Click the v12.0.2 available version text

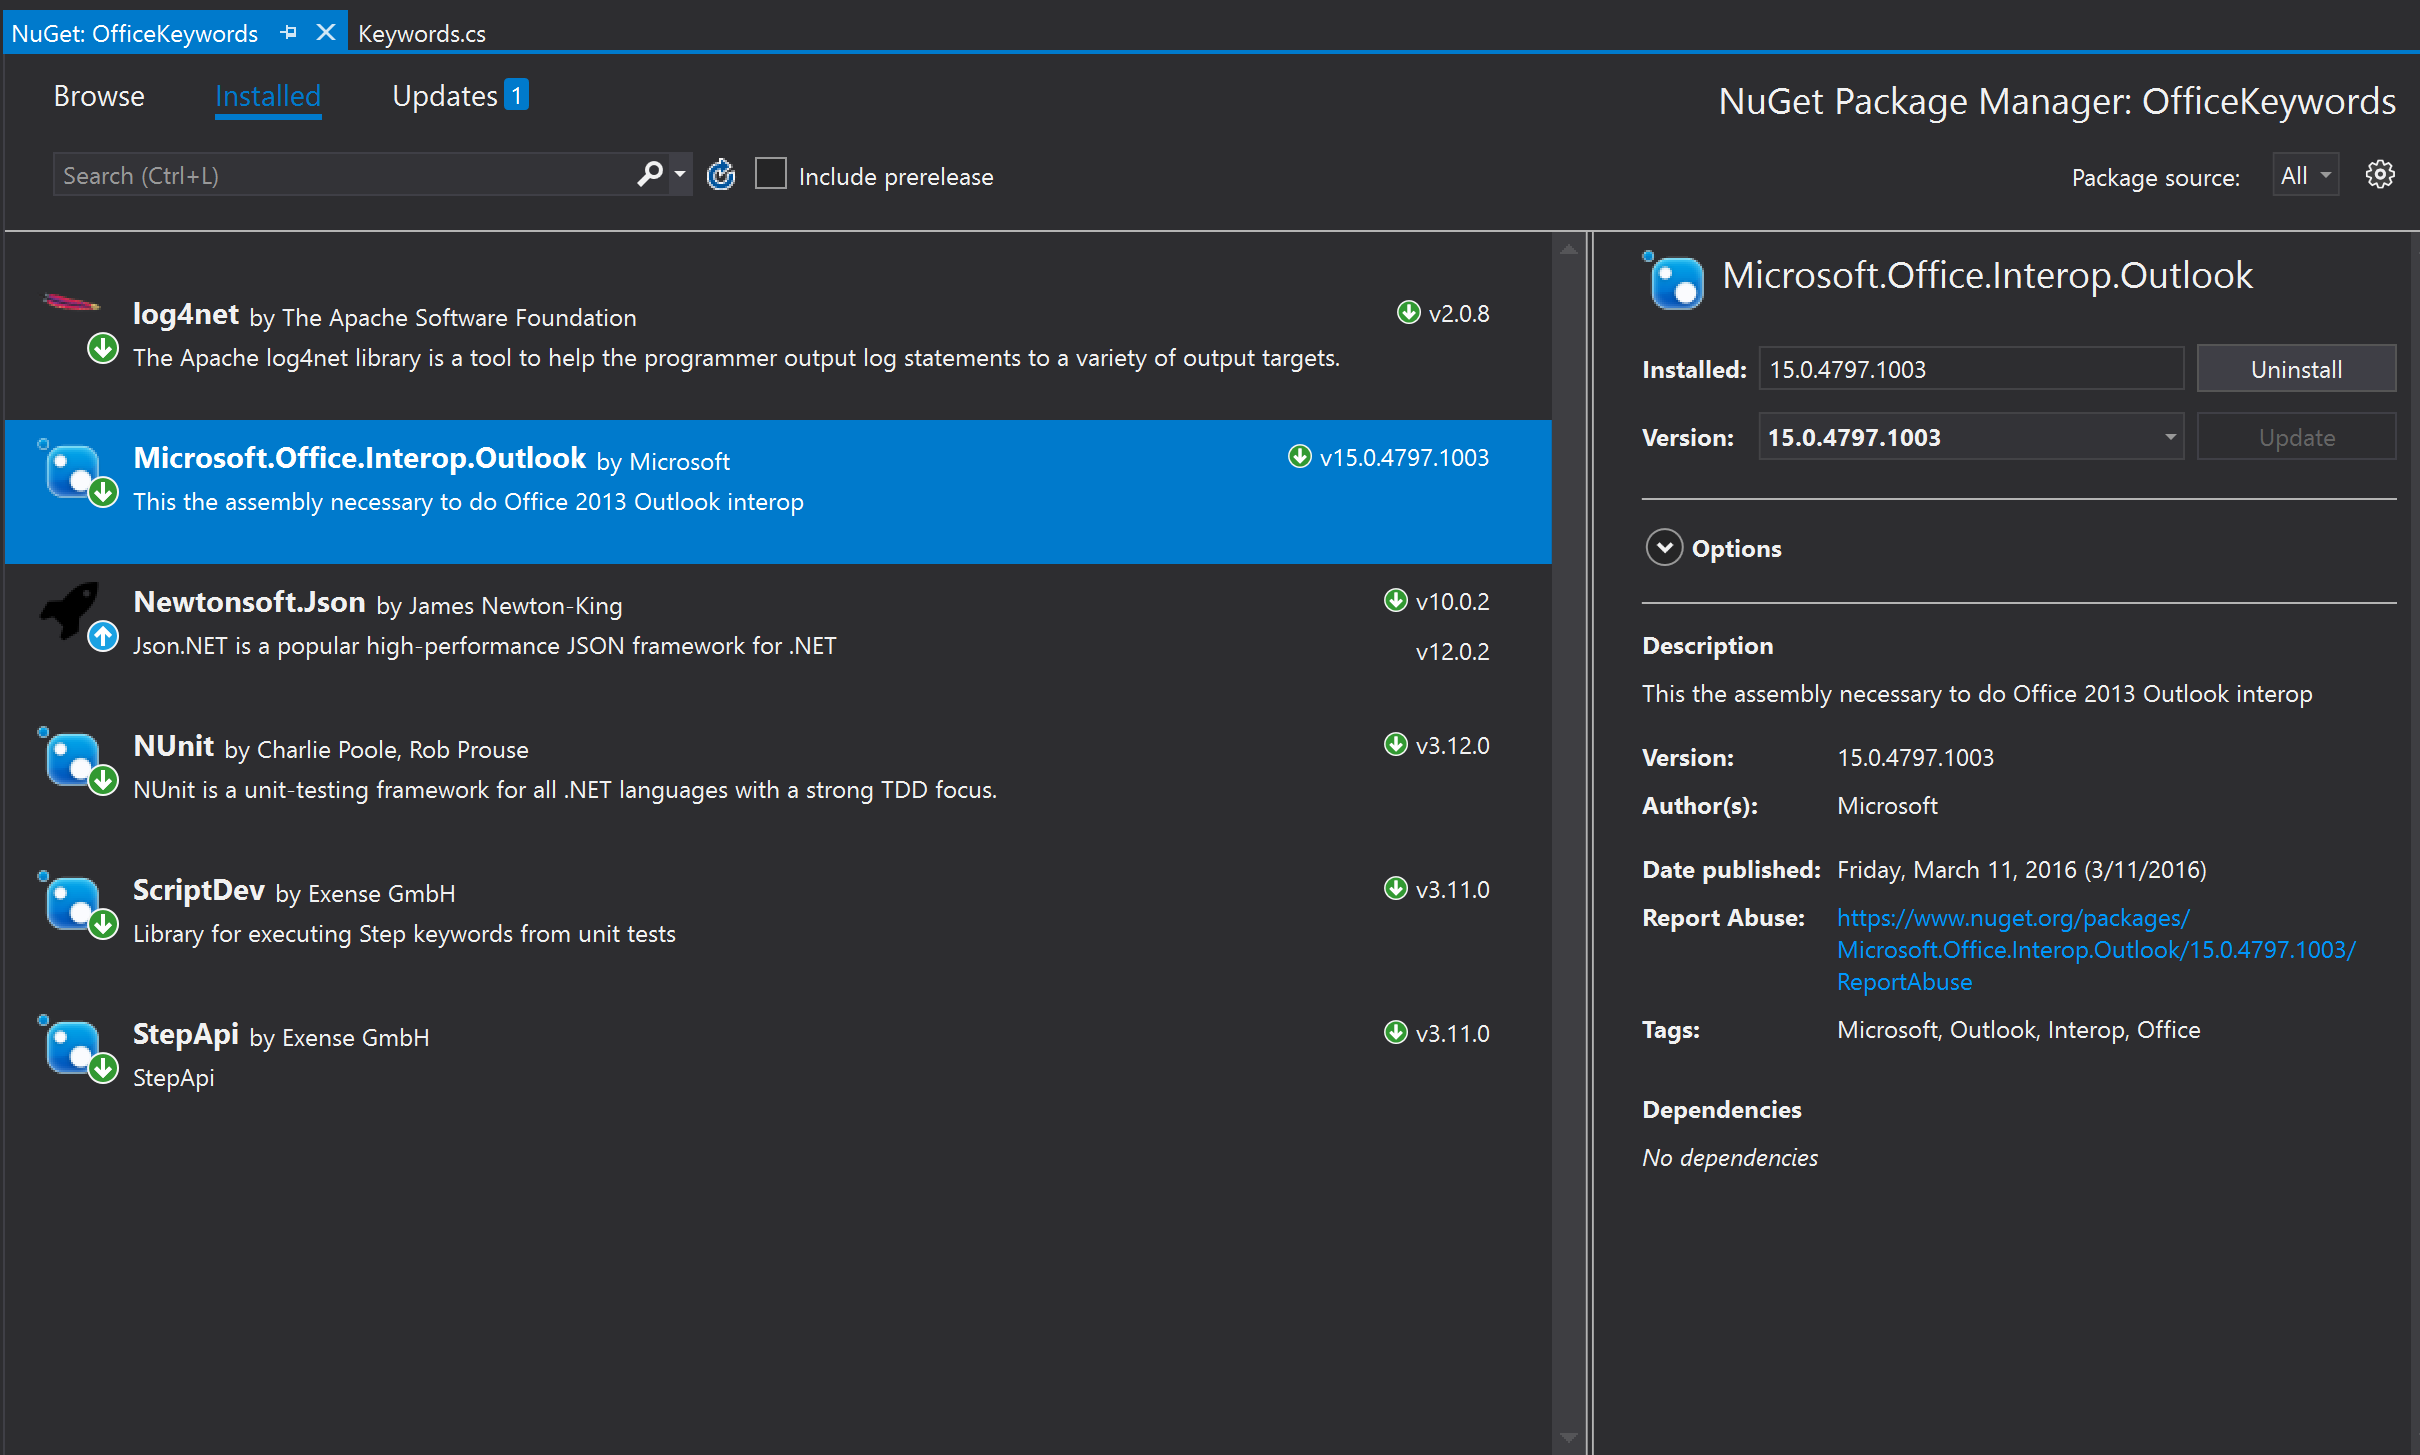(x=1452, y=651)
